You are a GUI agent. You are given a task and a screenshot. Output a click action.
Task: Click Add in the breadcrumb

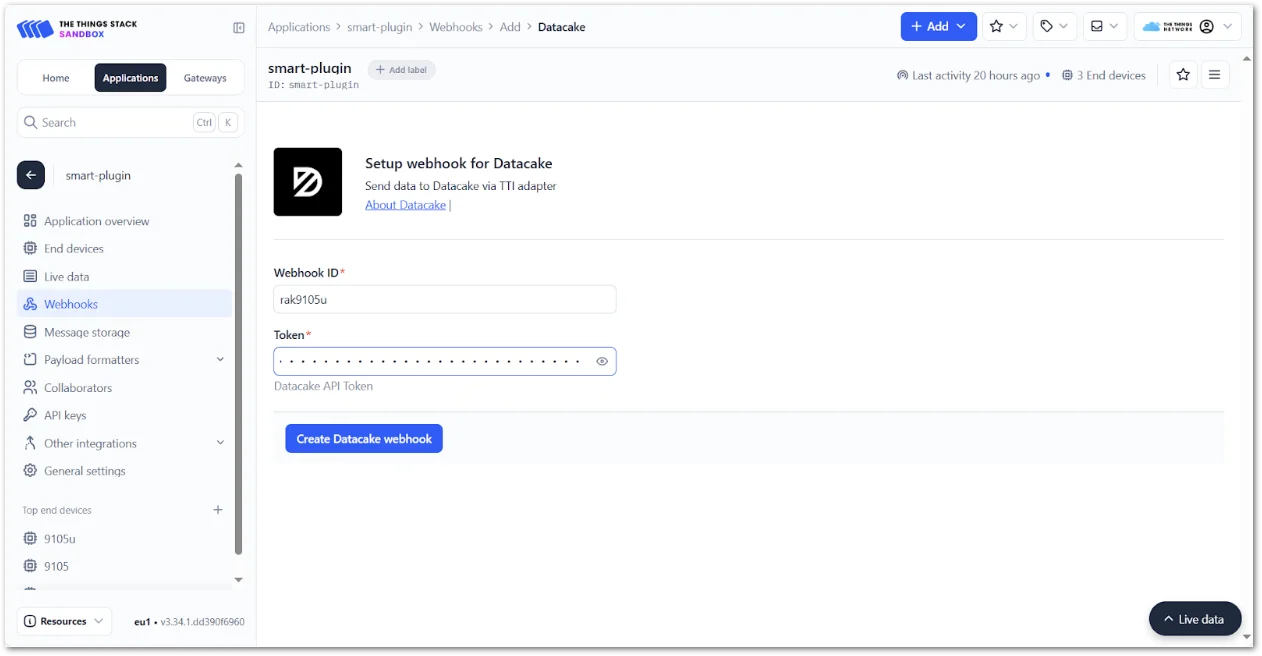point(510,27)
